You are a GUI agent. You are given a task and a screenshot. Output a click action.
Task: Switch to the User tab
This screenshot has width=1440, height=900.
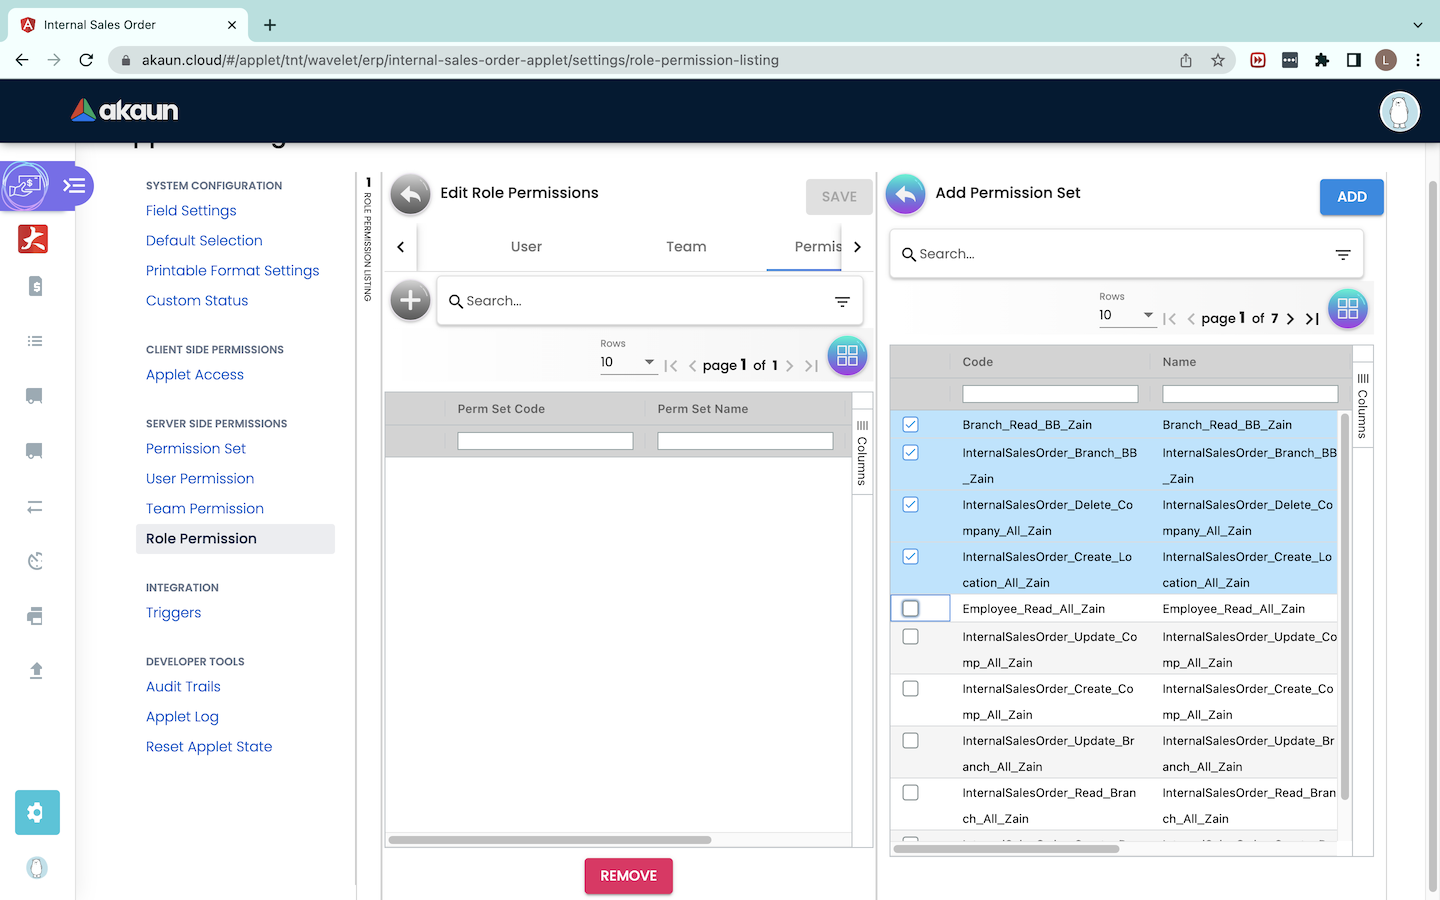pos(526,247)
